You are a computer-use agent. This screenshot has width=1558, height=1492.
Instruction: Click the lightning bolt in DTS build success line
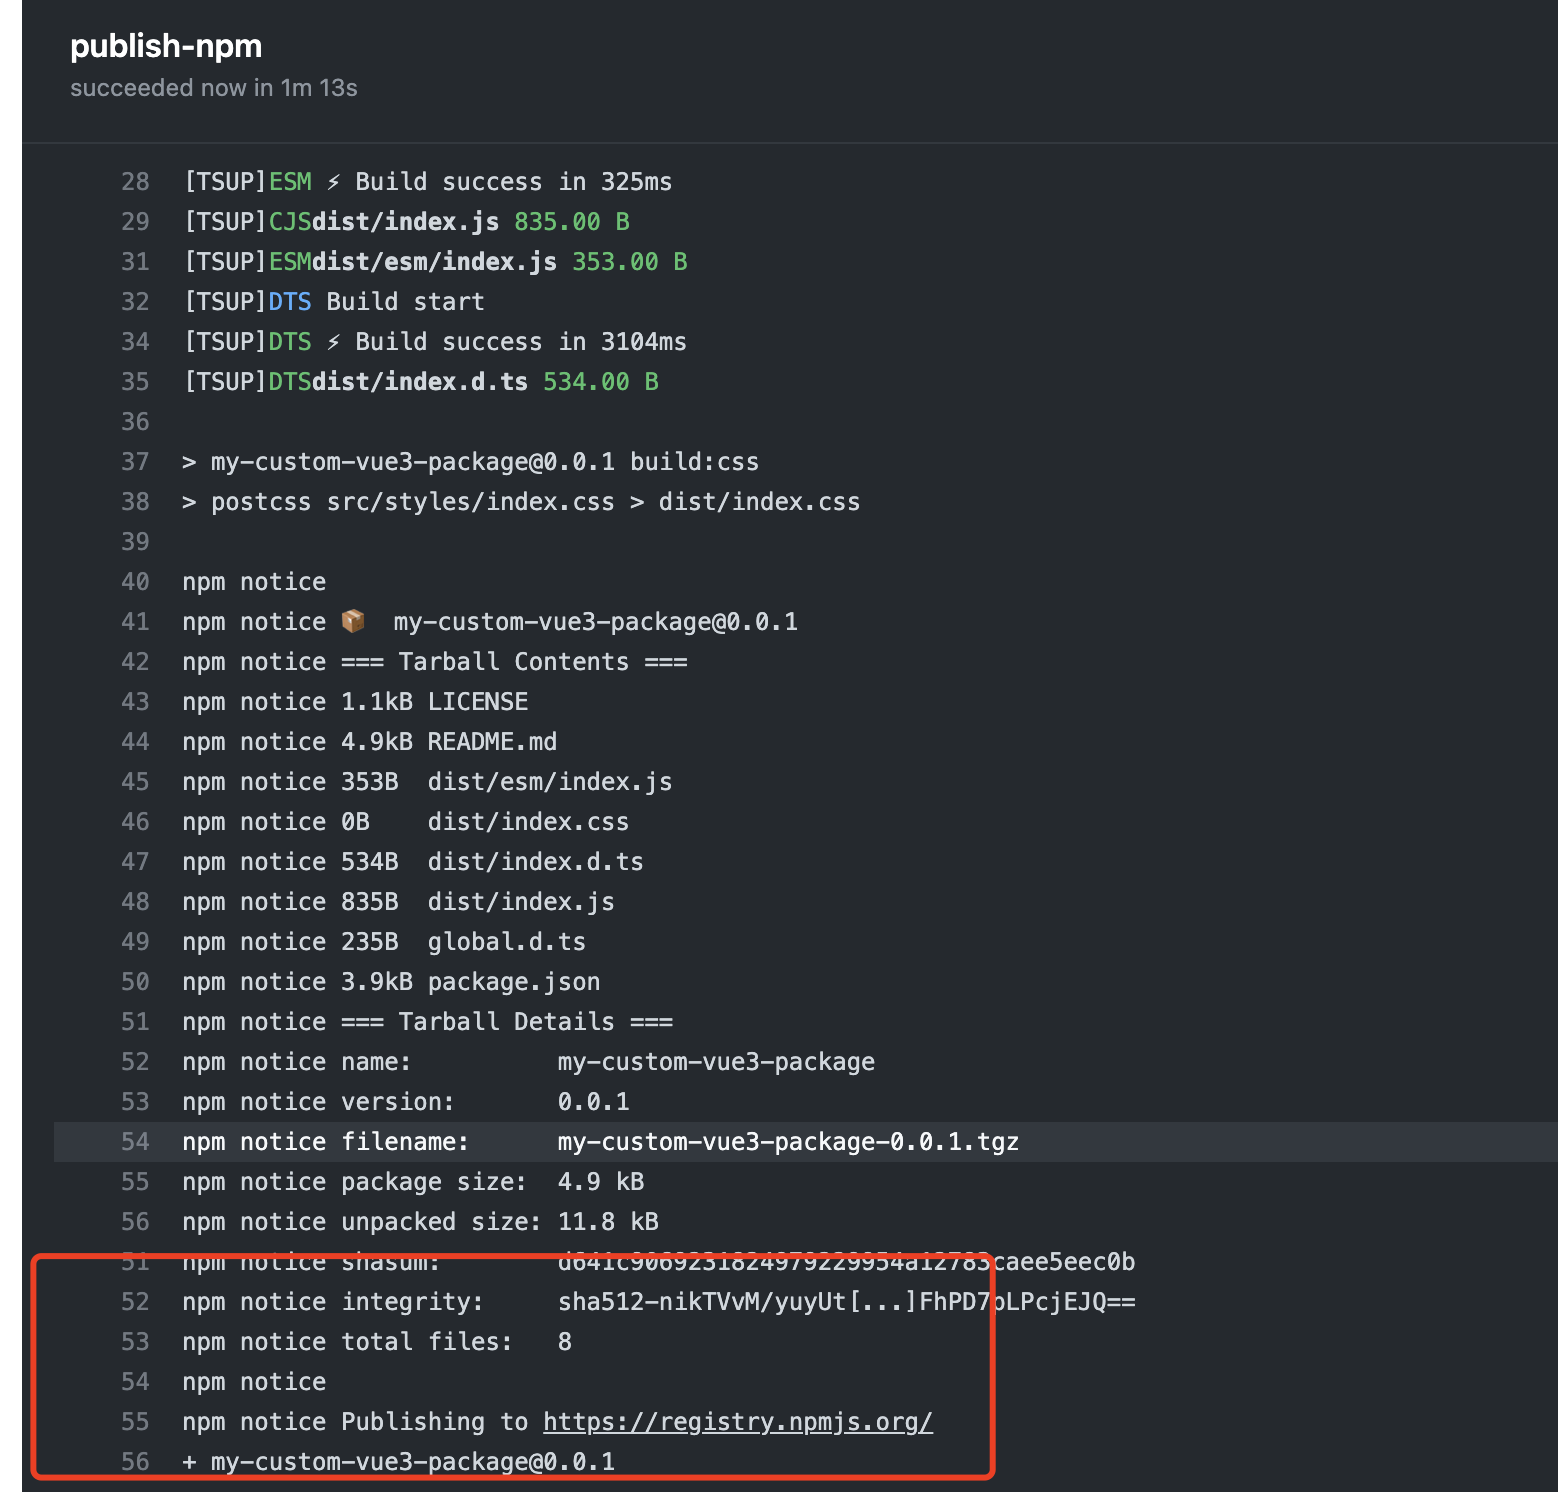334,342
